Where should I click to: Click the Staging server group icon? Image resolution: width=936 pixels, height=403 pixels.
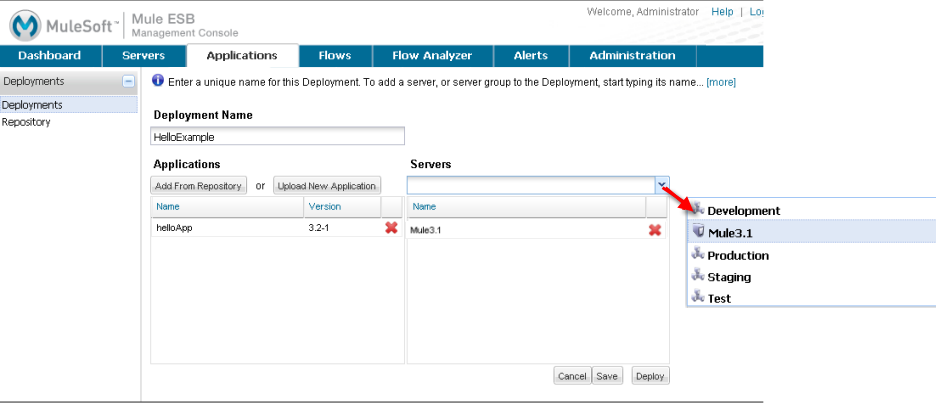[x=698, y=276]
